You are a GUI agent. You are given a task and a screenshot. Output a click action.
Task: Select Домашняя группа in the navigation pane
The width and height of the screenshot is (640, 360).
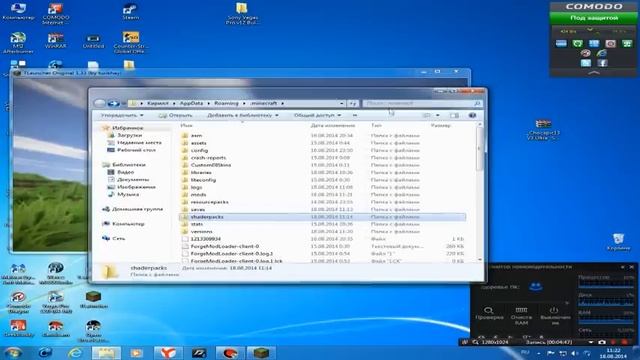tap(138, 209)
